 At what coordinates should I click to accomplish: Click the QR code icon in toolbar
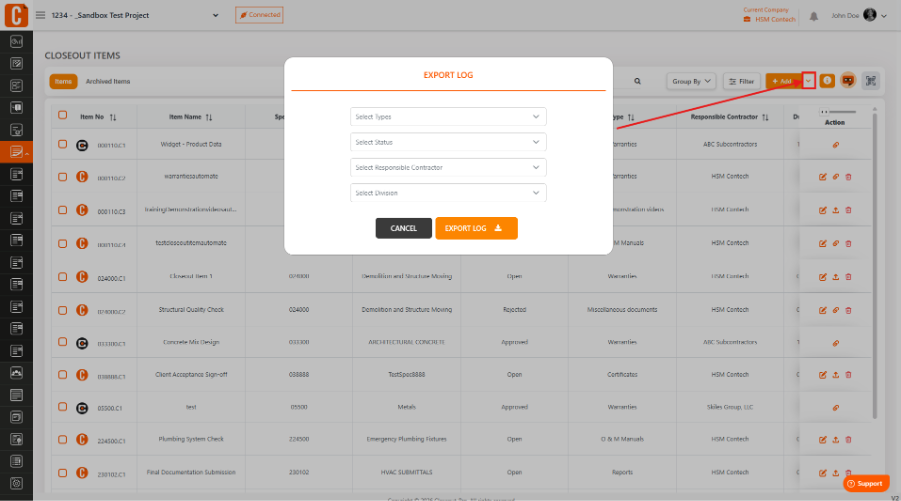click(x=871, y=81)
